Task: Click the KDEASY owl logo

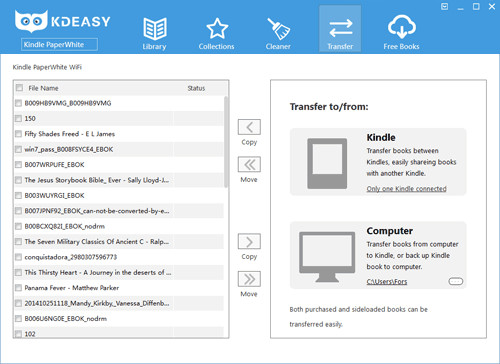Action: click(x=31, y=21)
